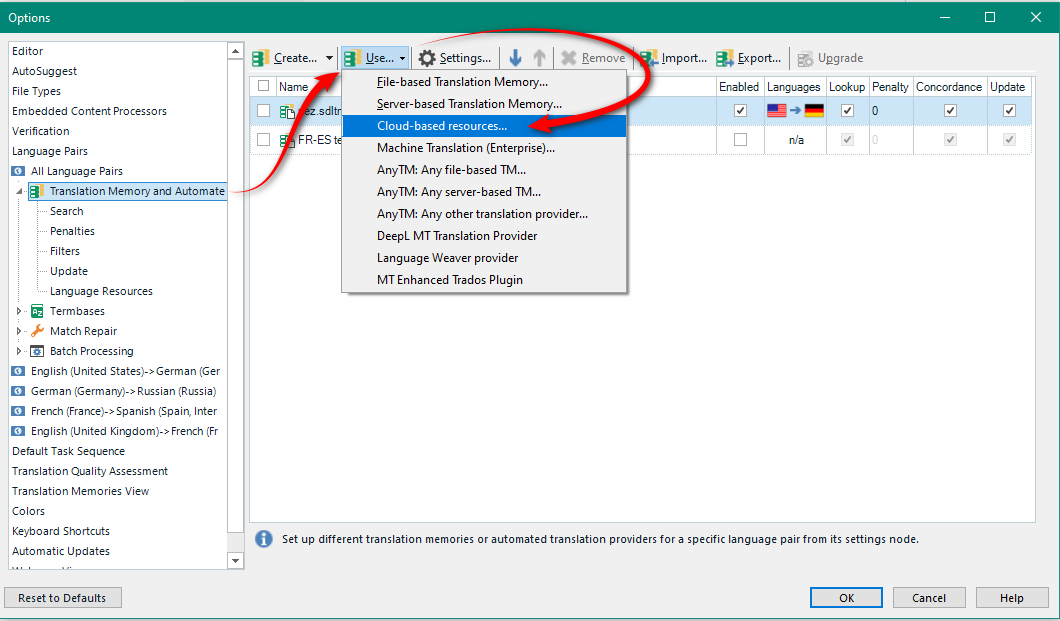Toggle Lookup checkbox in first row
Viewport: 1060px width, 621px height.
pyautogui.click(x=847, y=111)
